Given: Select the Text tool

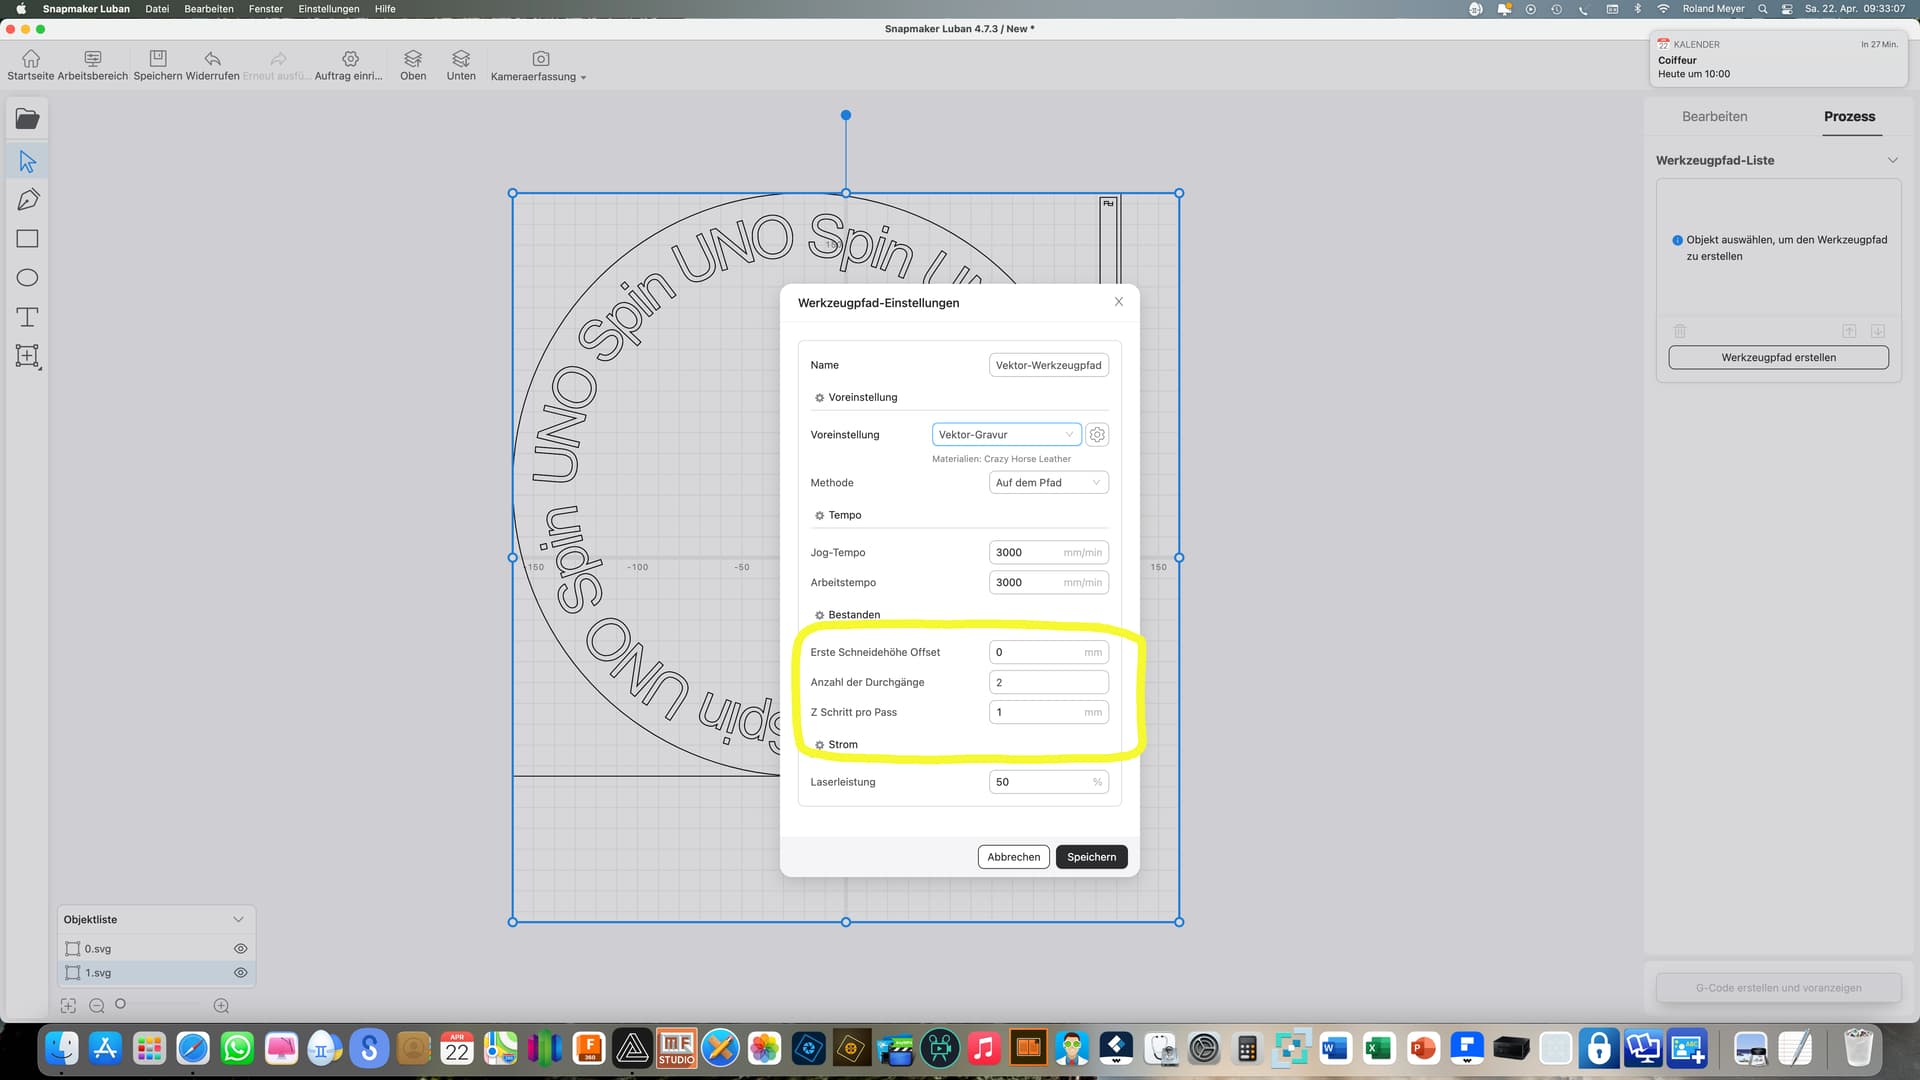Looking at the screenshot, I should point(28,317).
